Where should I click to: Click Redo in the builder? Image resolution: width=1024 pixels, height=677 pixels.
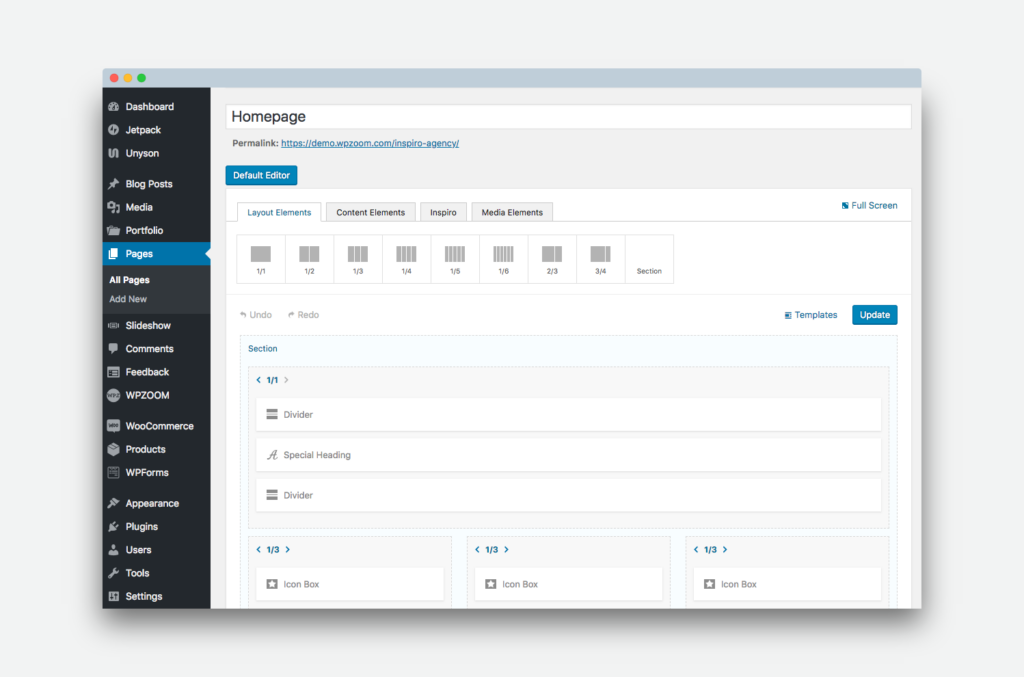(x=304, y=315)
